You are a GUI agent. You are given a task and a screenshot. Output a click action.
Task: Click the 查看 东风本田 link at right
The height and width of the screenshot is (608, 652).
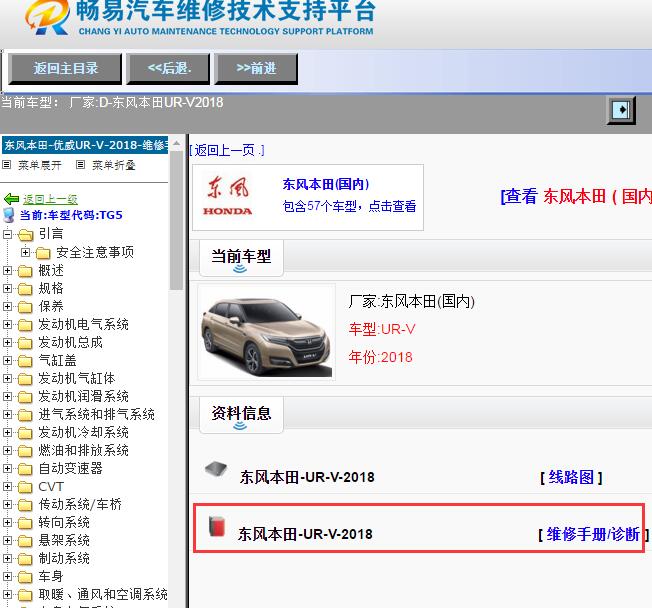click(x=576, y=196)
